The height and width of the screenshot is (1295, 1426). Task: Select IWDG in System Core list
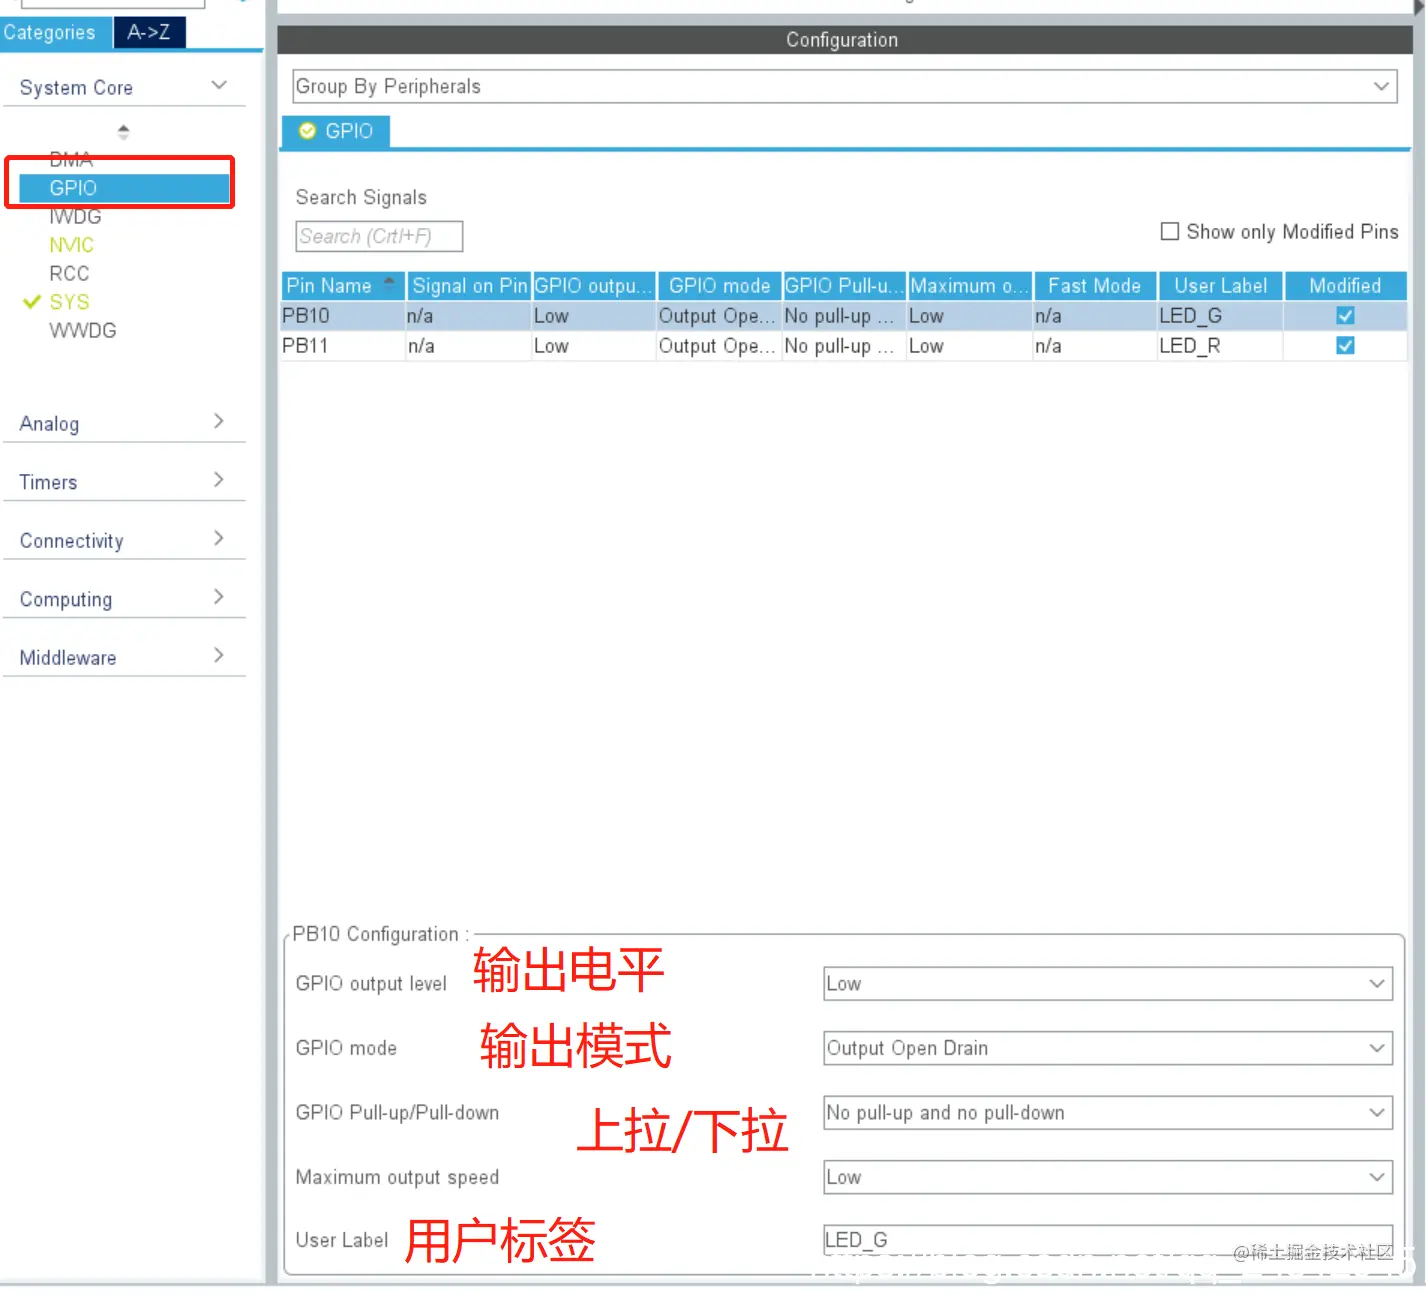[x=75, y=216]
